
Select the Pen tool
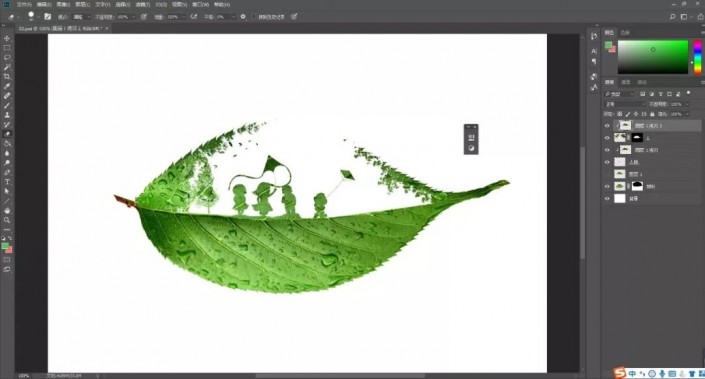(7, 173)
